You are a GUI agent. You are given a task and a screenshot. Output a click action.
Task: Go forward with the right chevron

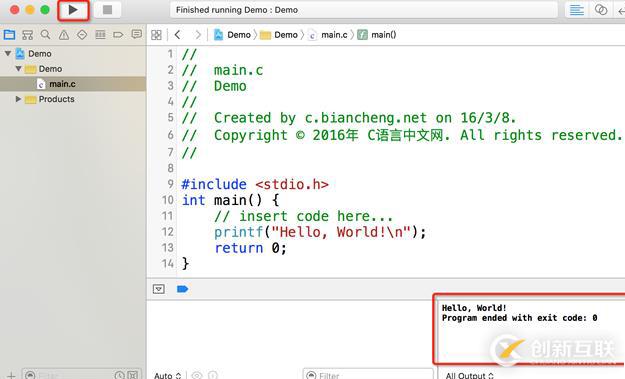click(x=197, y=35)
